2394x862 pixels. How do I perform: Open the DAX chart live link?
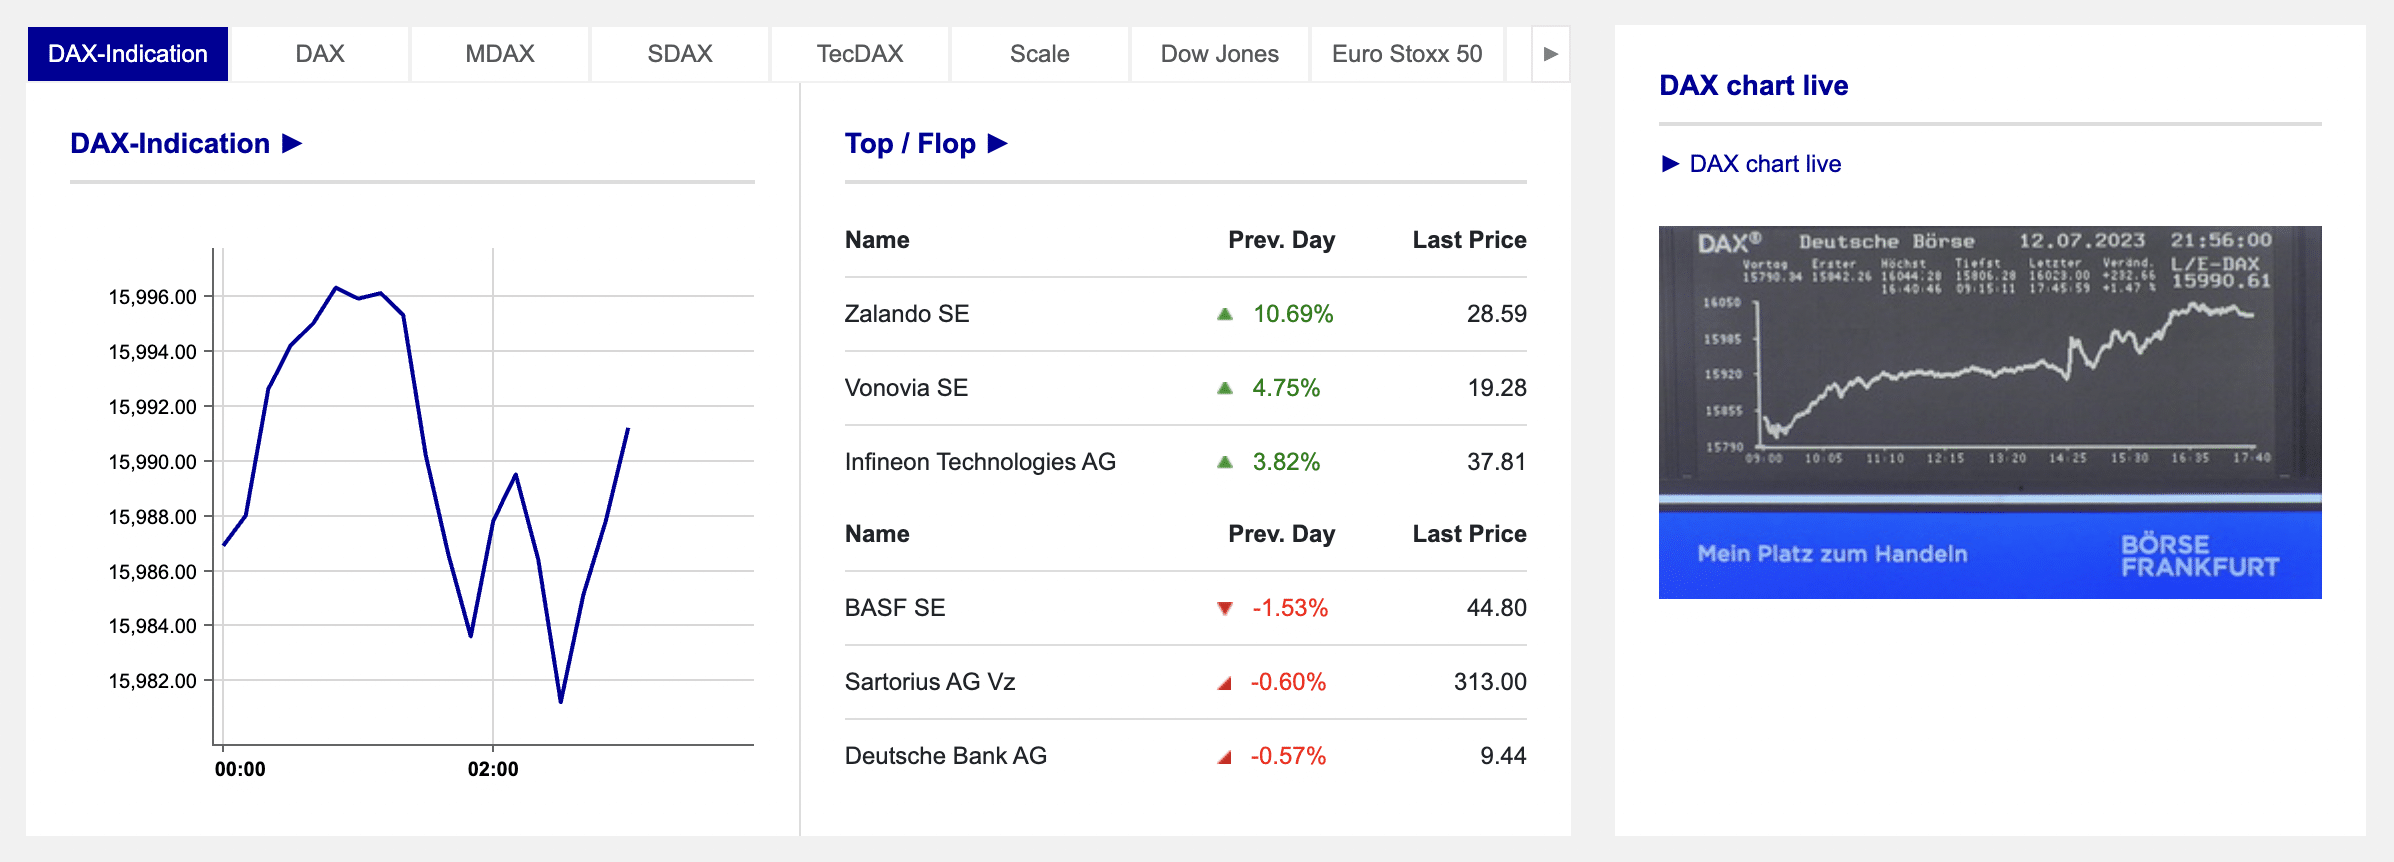point(1765,164)
